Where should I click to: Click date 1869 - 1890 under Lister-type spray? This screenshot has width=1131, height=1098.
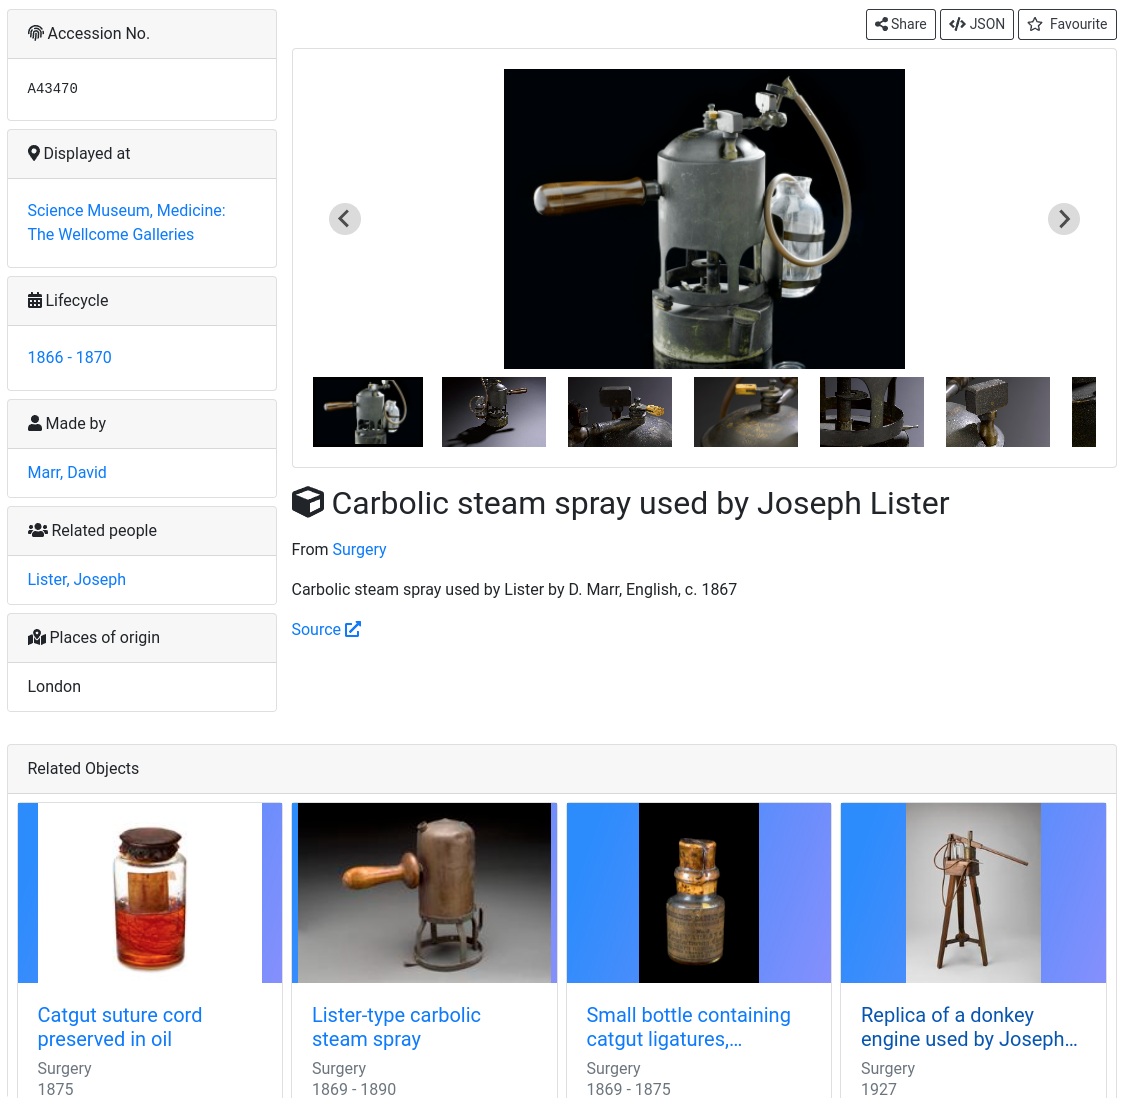[354, 1089]
